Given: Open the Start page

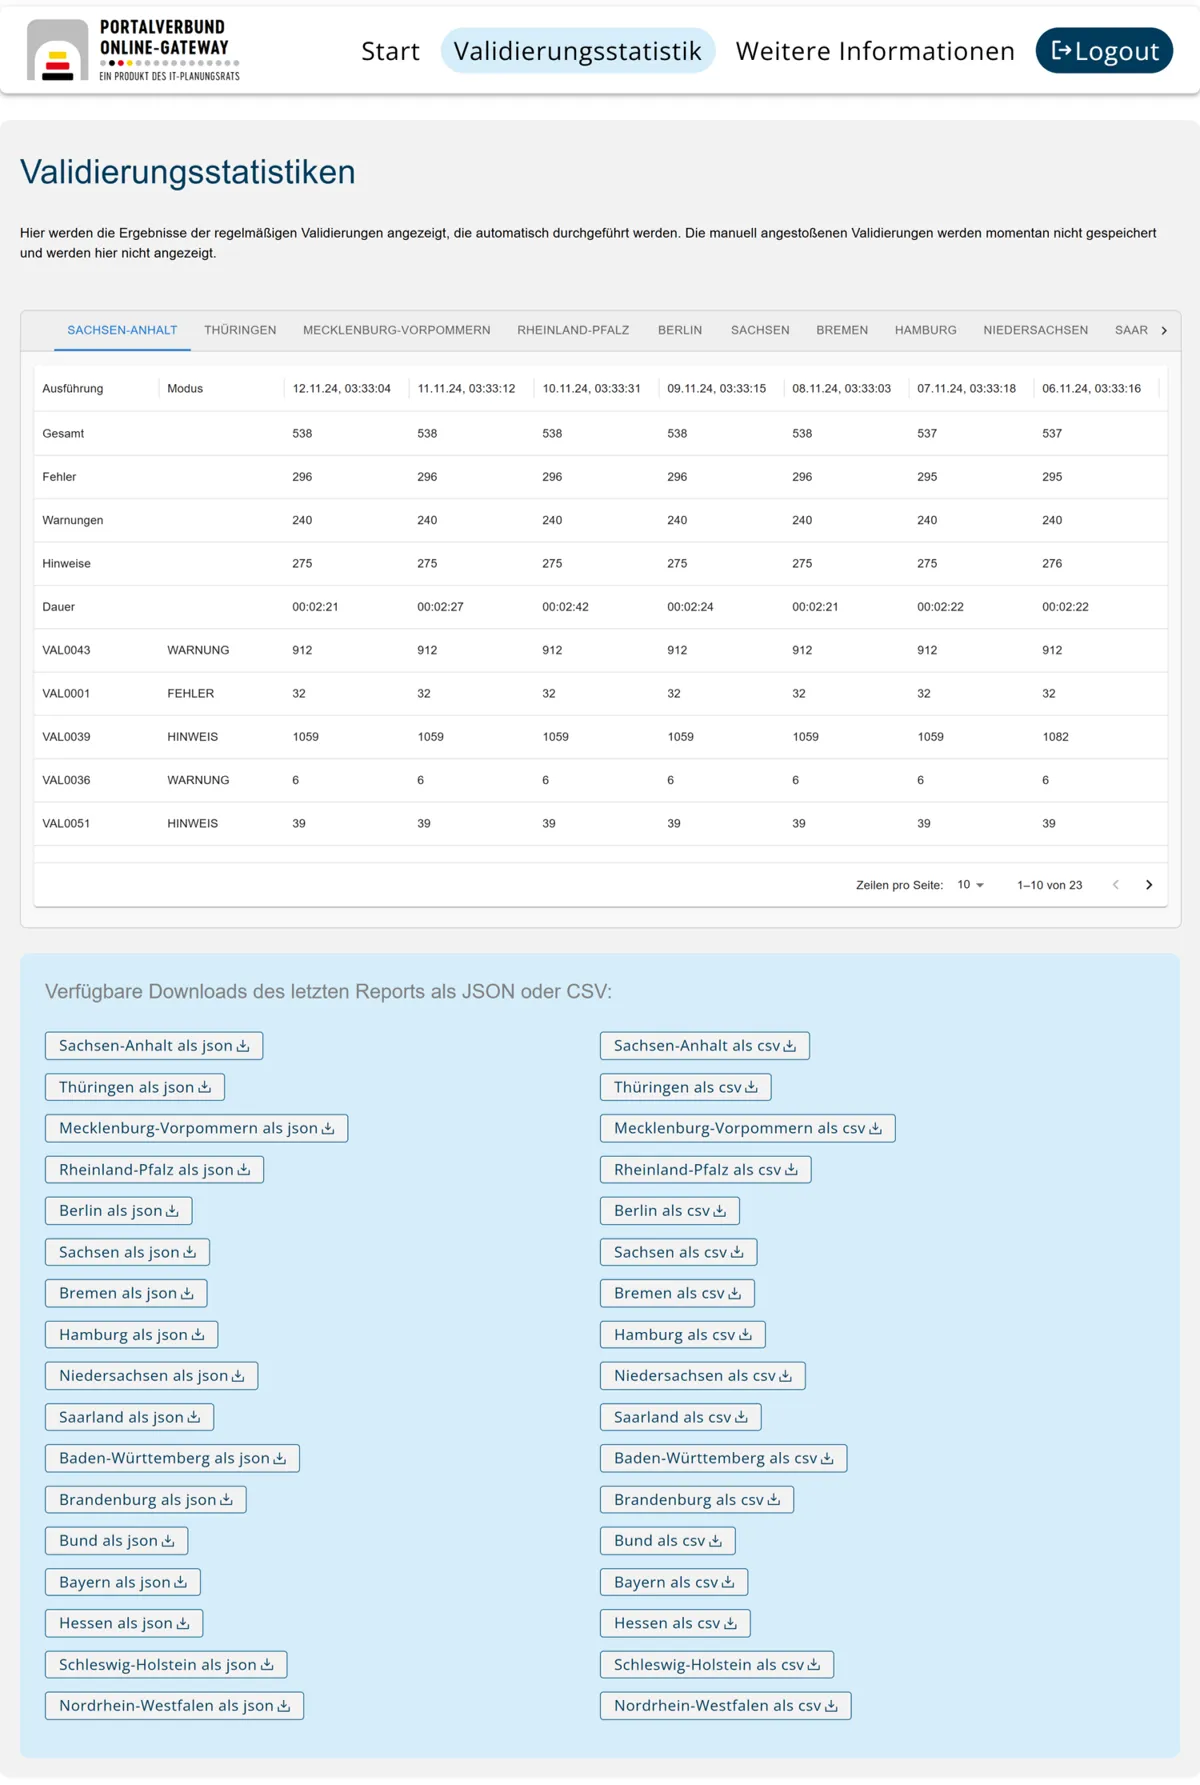Looking at the screenshot, I should tap(390, 51).
